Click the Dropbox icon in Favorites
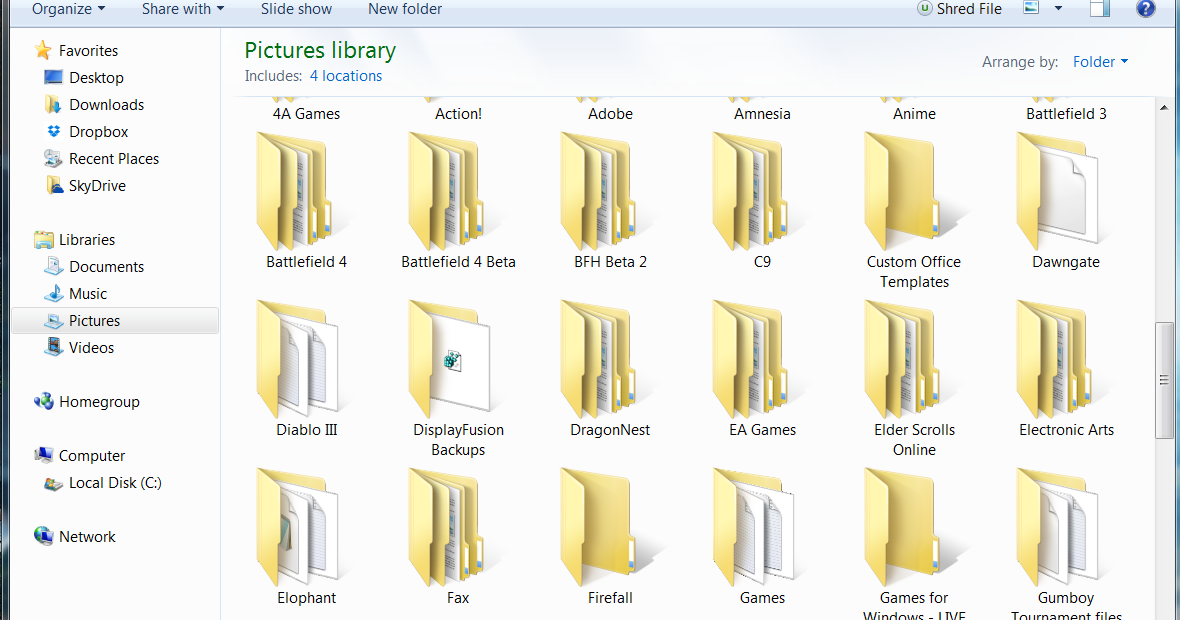This screenshot has width=1180, height=620. (x=53, y=131)
